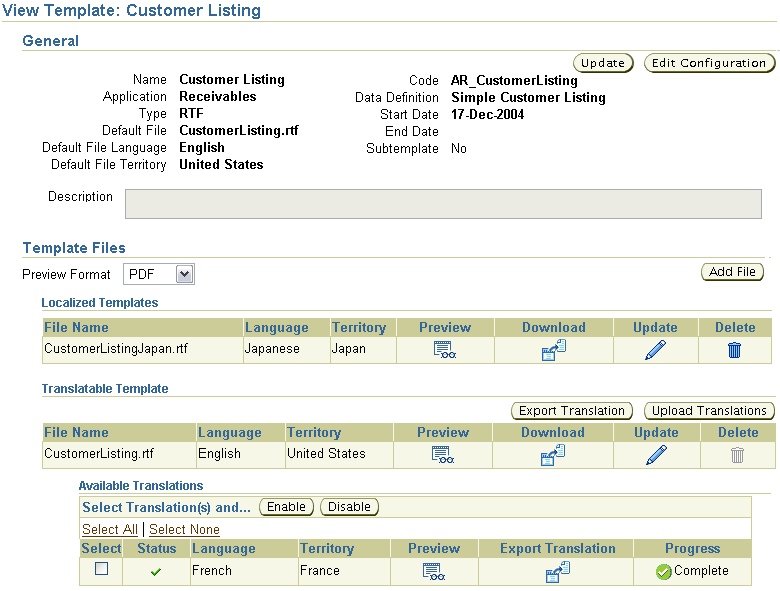Enable the selected translations
Screen dimensions: 780x591
(x=287, y=507)
